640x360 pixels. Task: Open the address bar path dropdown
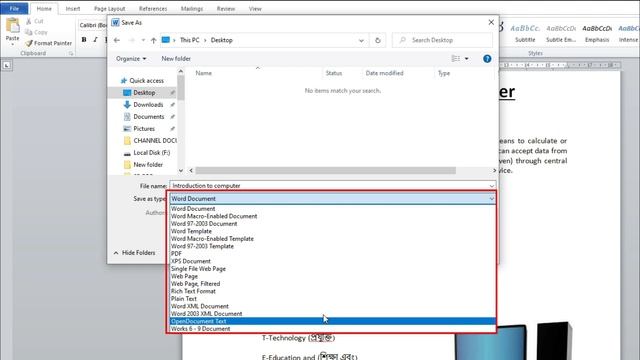(361, 40)
